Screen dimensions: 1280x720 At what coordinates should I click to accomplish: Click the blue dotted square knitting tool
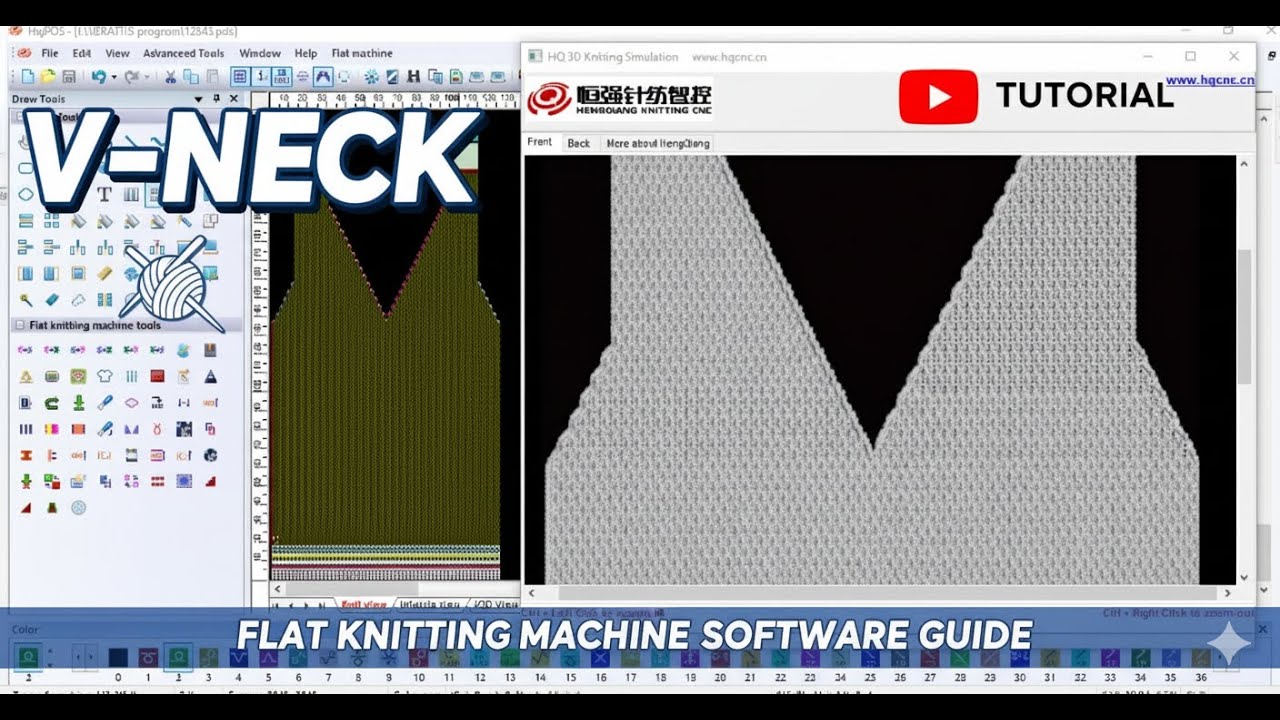click(184, 481)
